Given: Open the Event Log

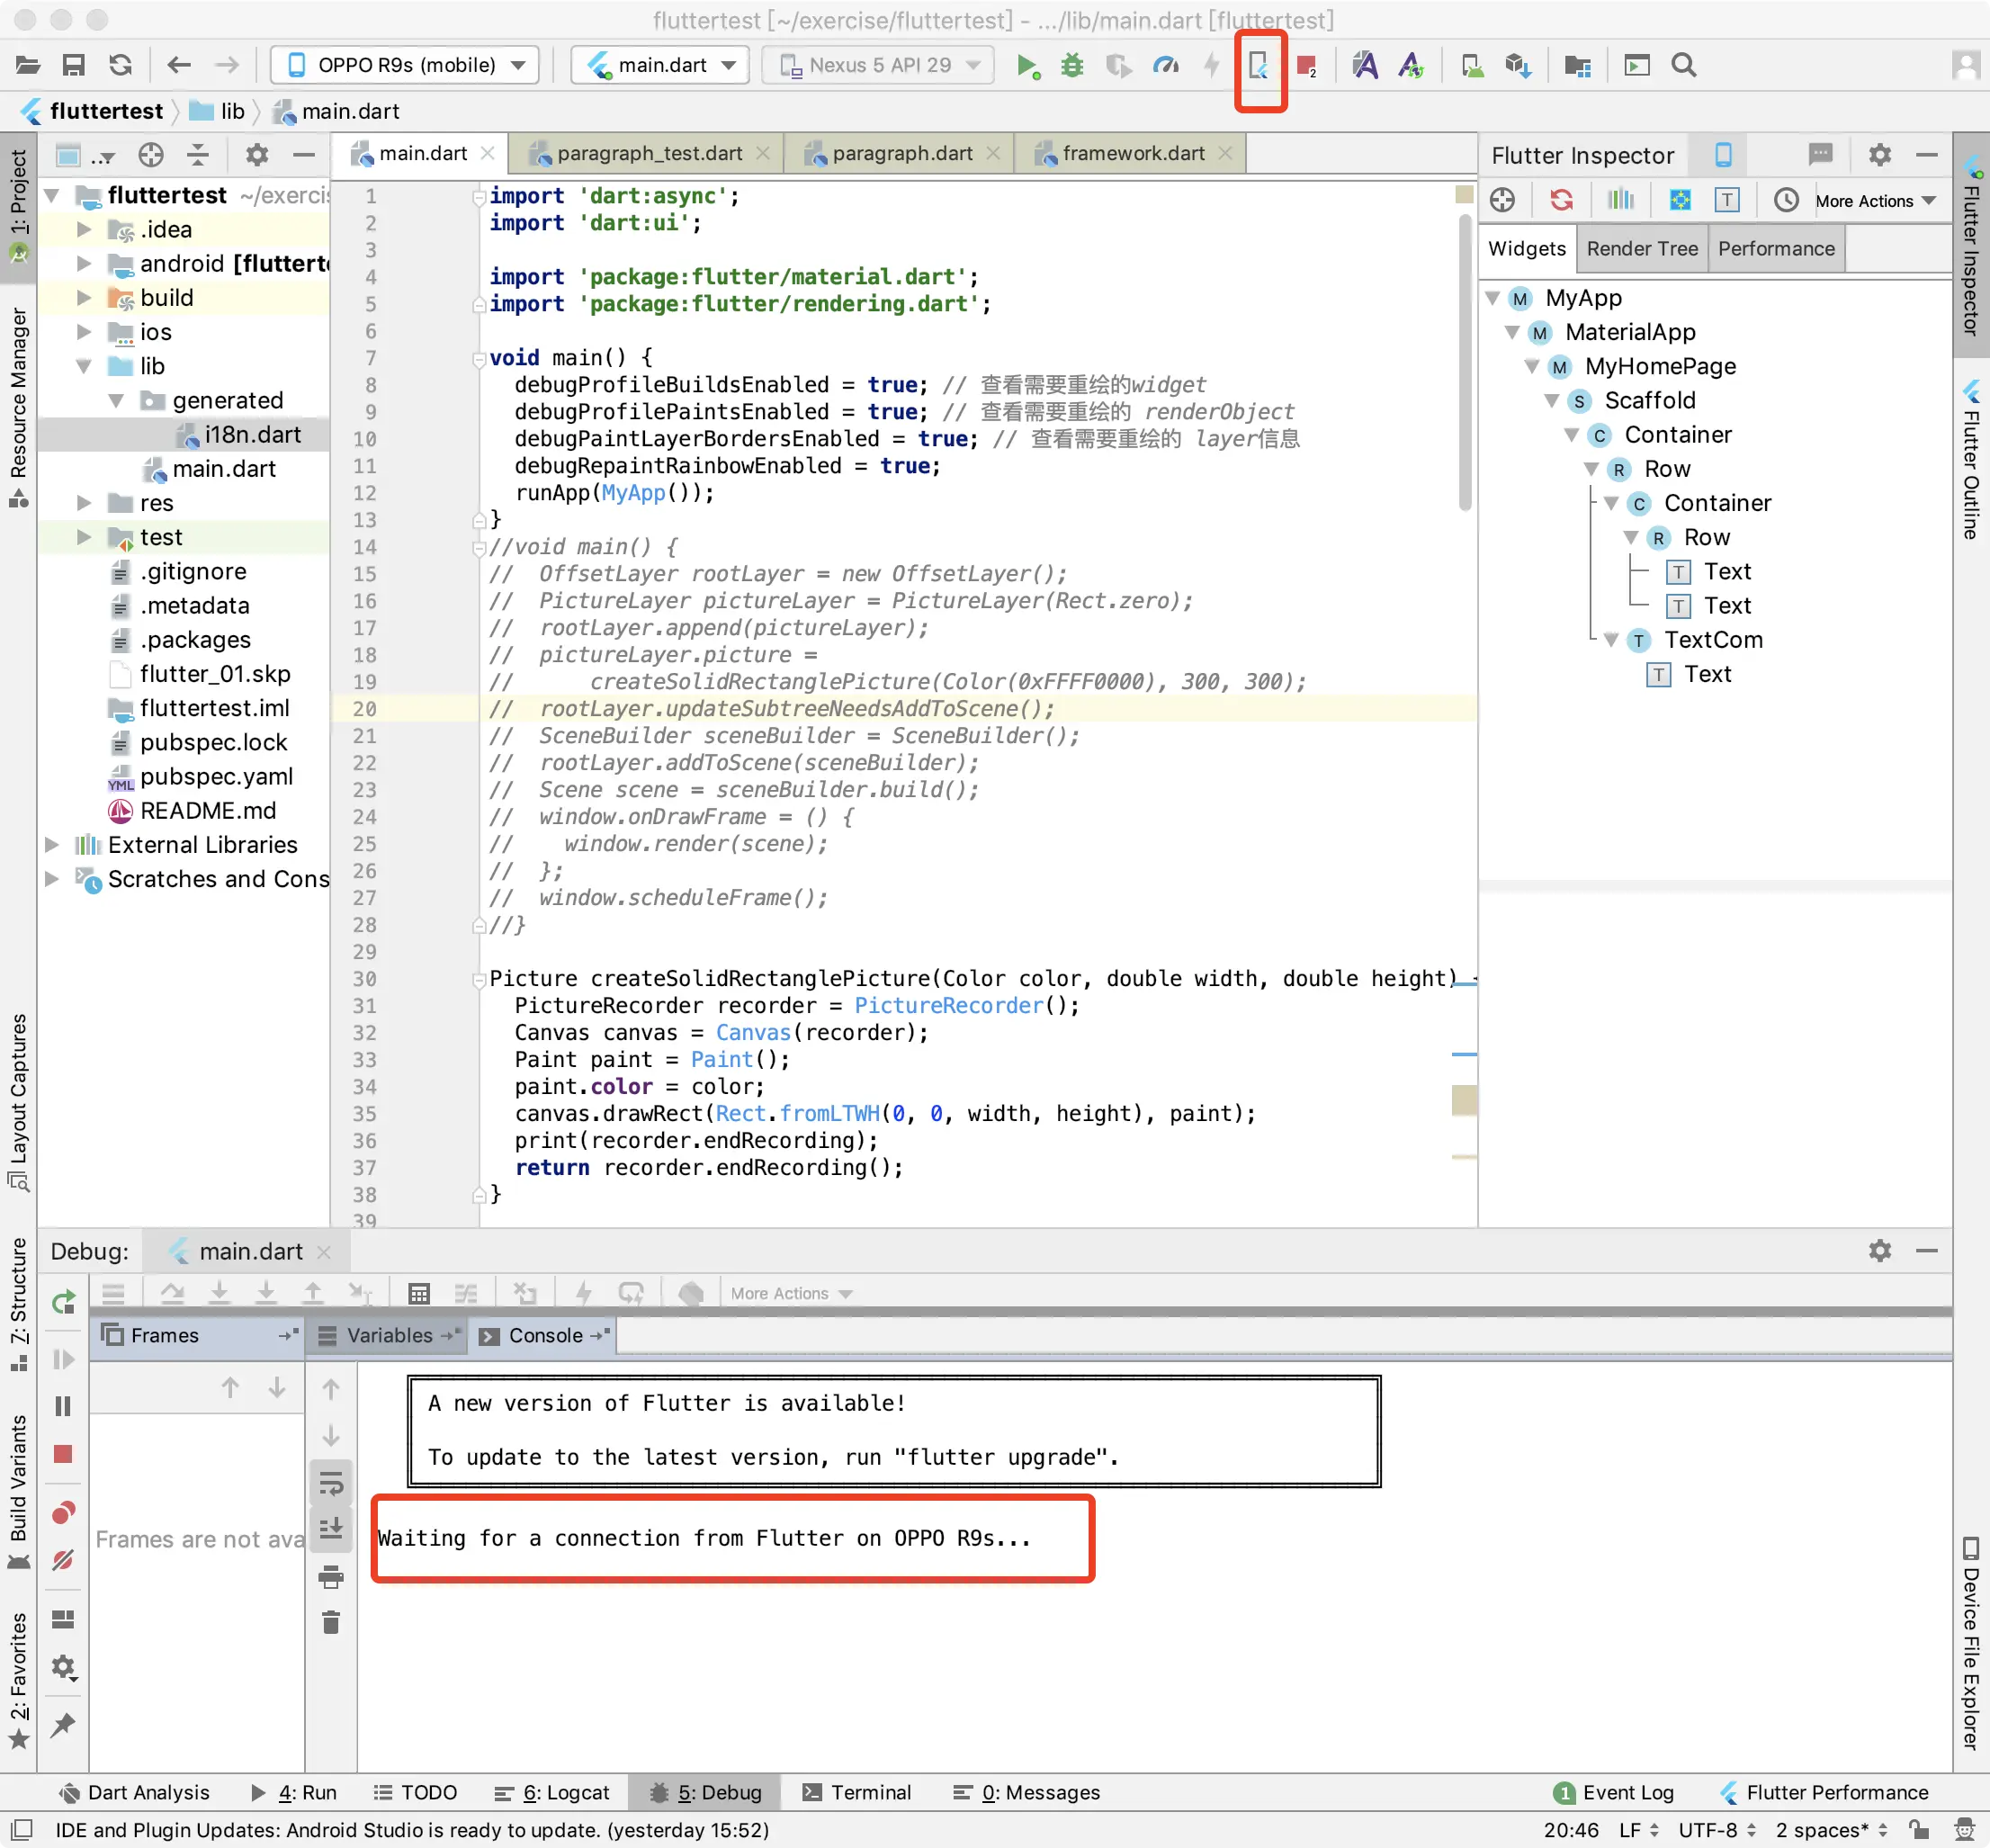Looking at the screenshot, I should click(1614, 1792).
